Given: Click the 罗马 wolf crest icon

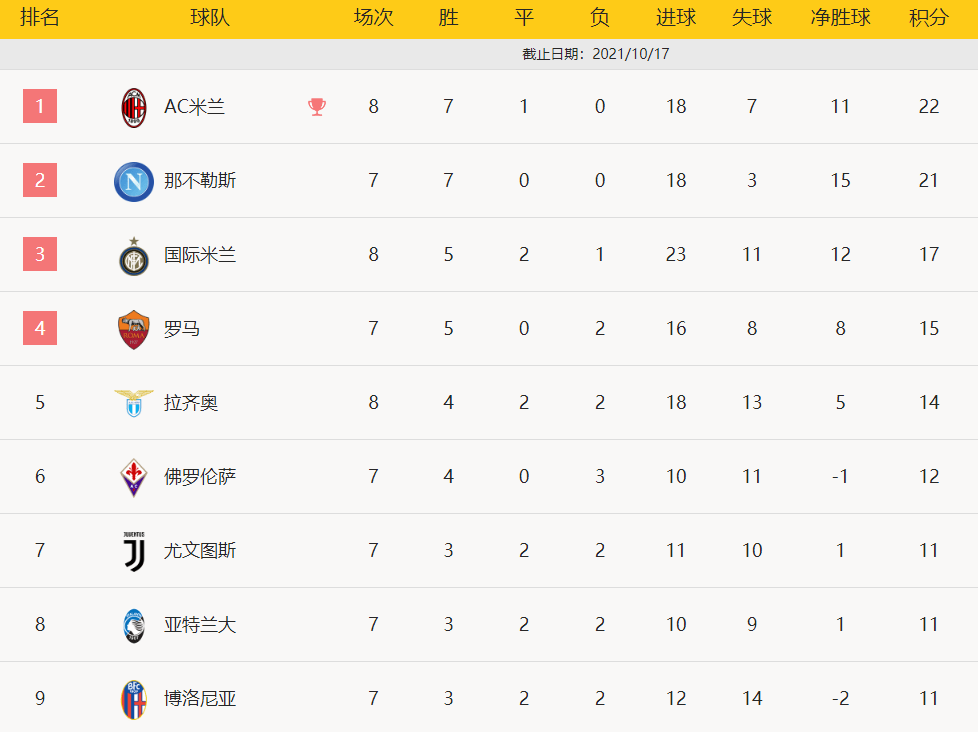Looking at the screenshot, I should point(133,329).
